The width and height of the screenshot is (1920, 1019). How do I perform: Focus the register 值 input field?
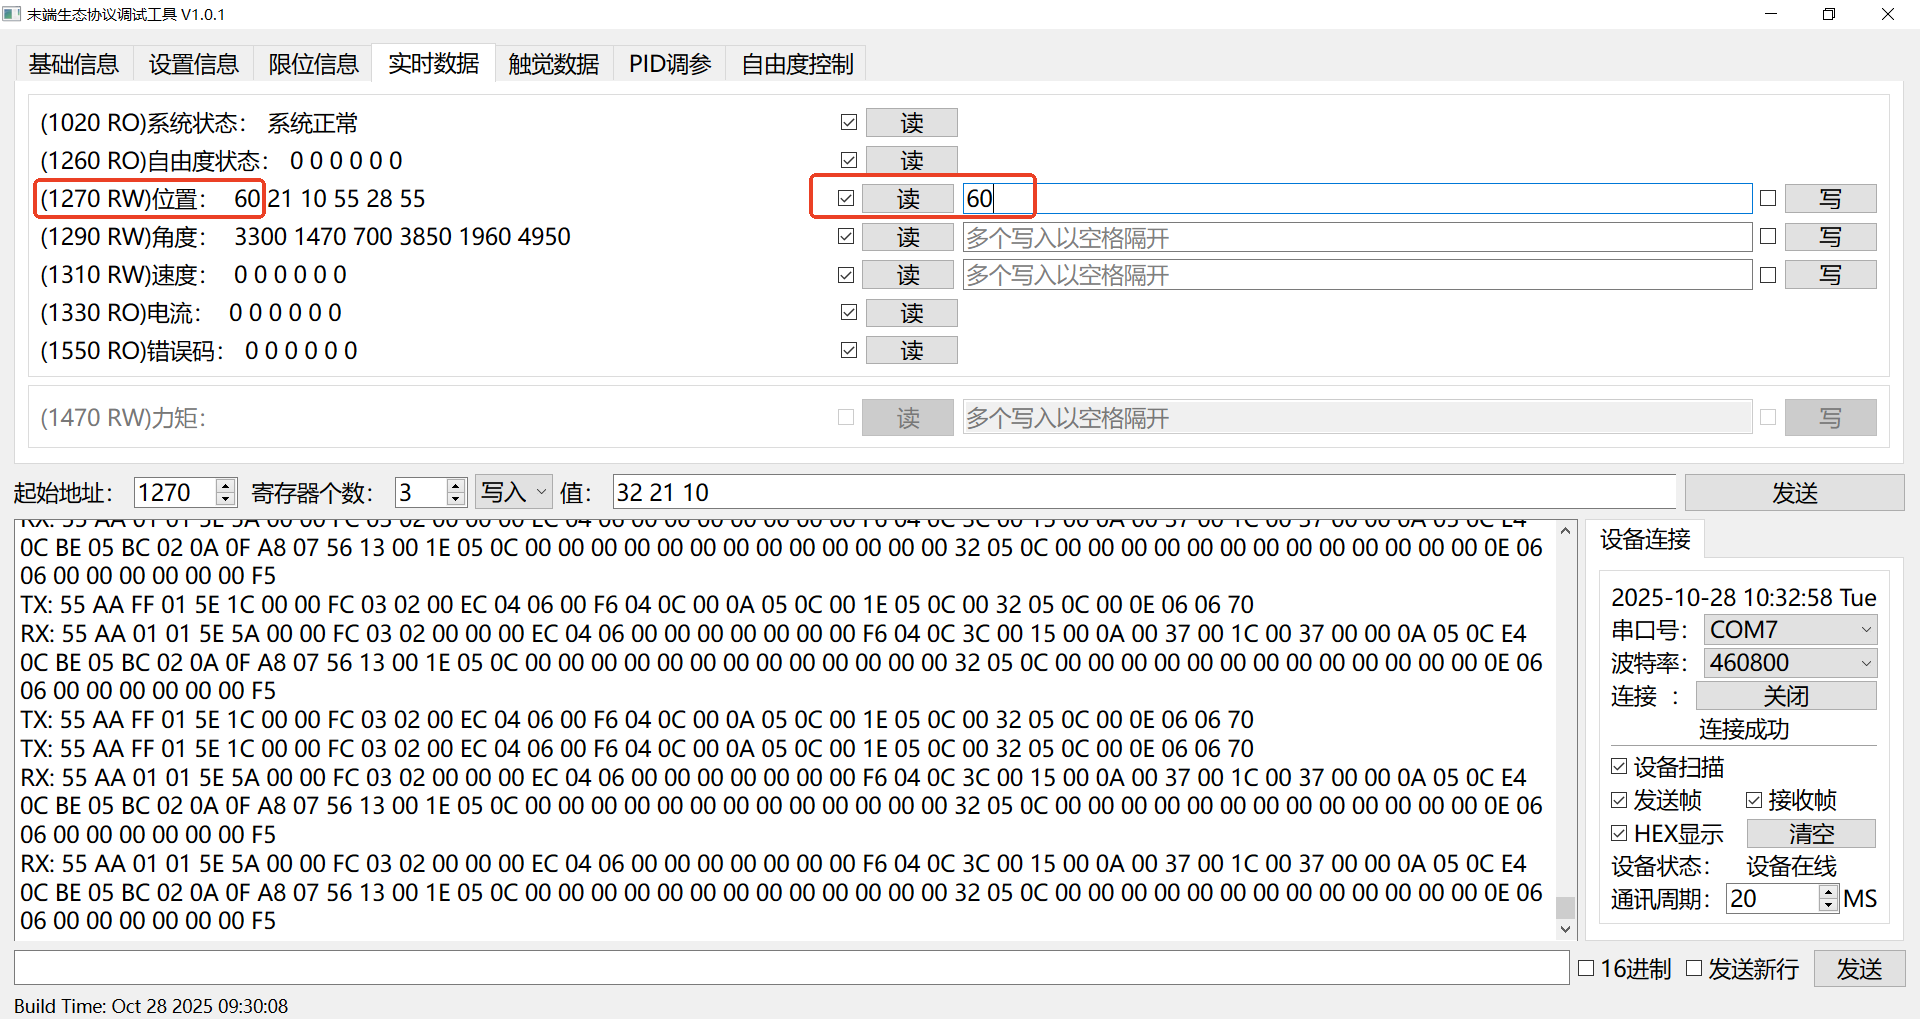1143,492
